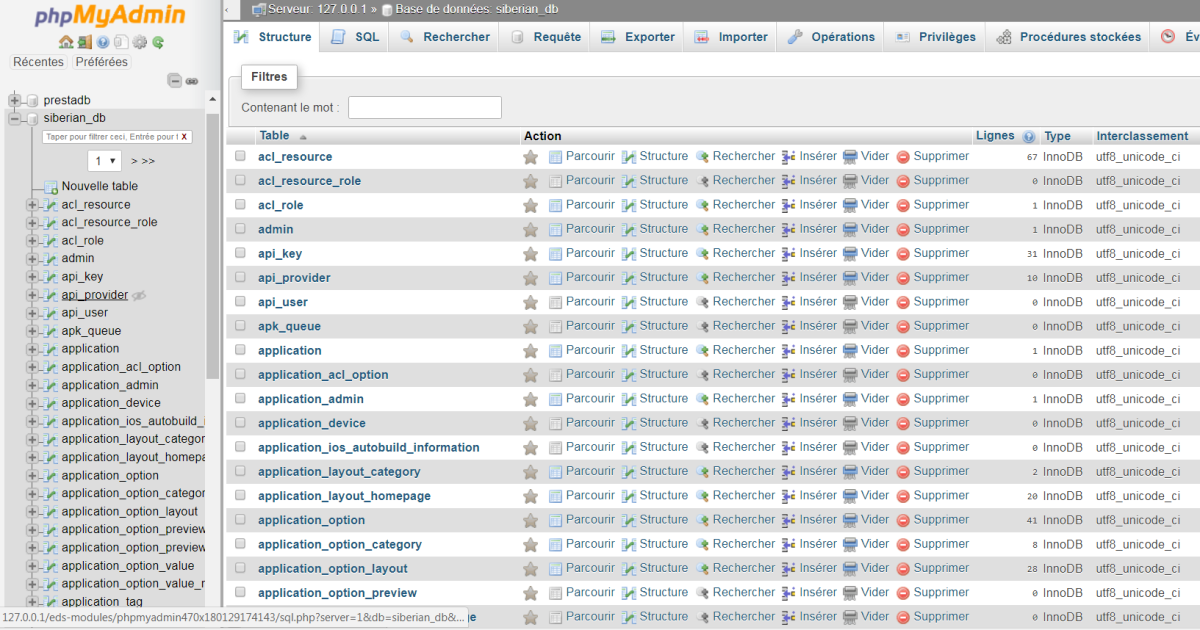Tick application_option_preview checkbox

(x=240, y=592)
